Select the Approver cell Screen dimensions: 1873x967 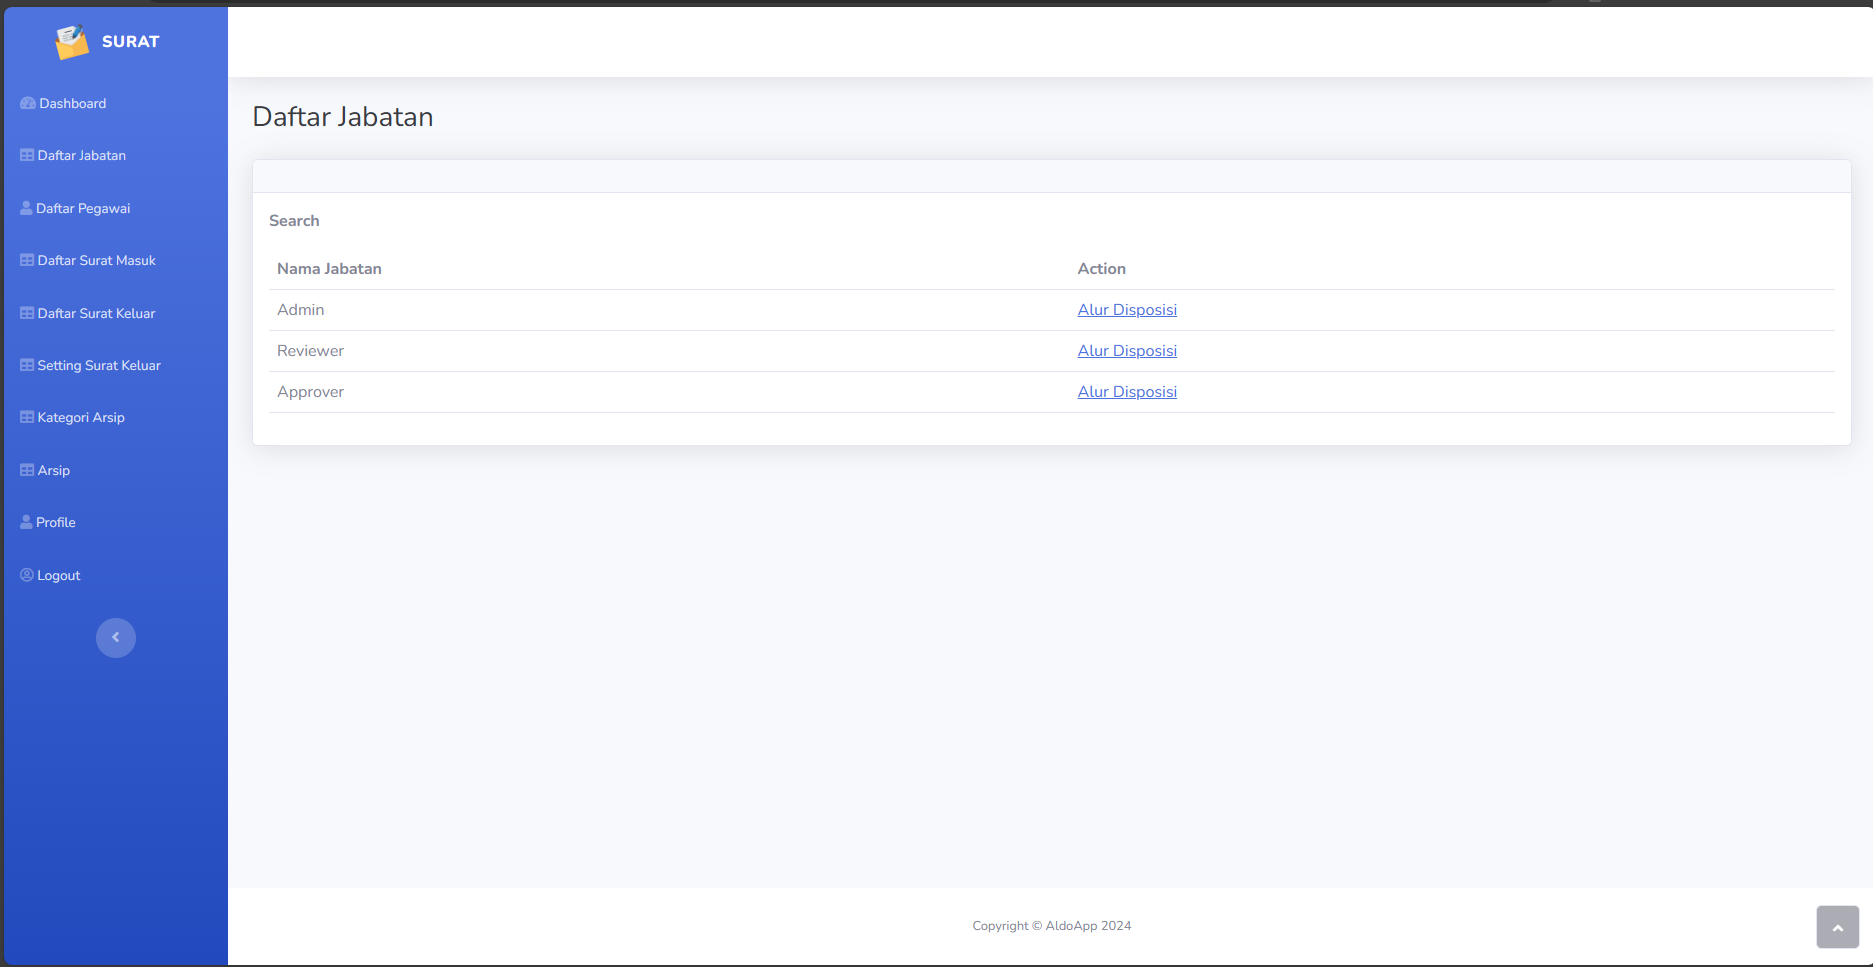[310, 392]
